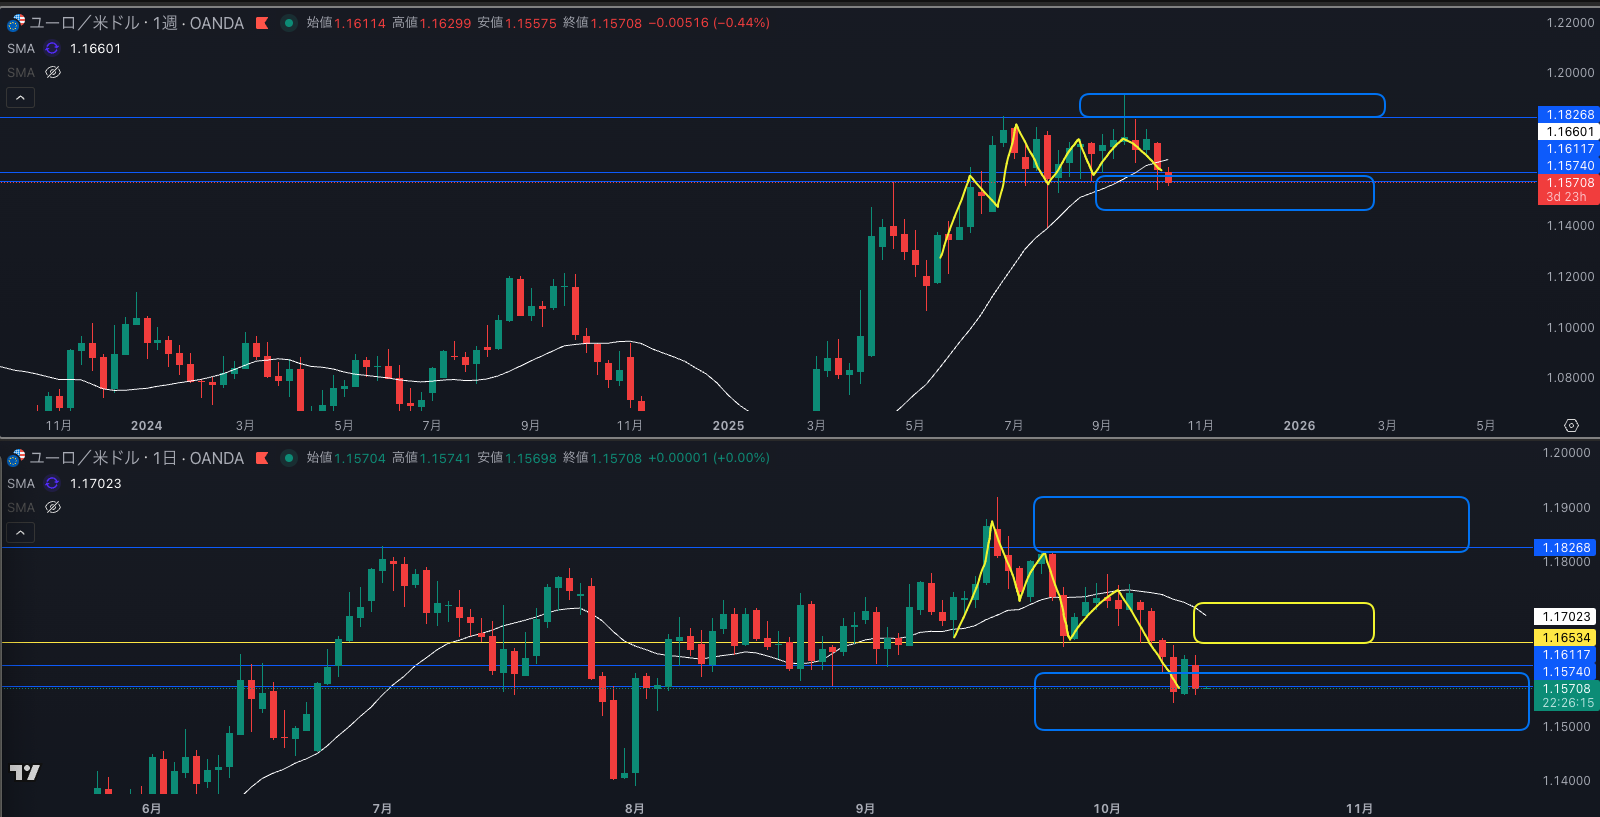Screen dimensions: 1600x817
Task: Show the hidden SMA on the weekly chart
Action: [x=53, y=72]
